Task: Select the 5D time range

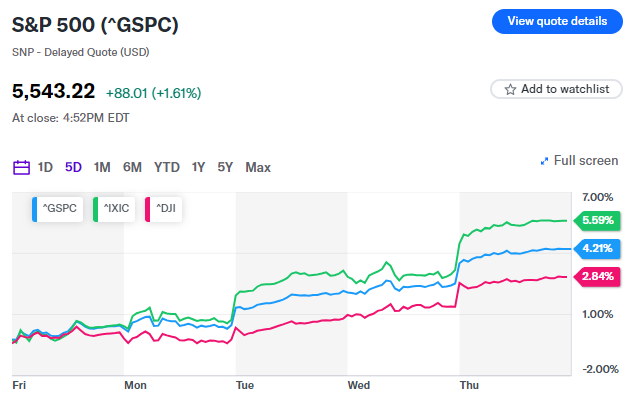Action: click(x=73, y=167)
